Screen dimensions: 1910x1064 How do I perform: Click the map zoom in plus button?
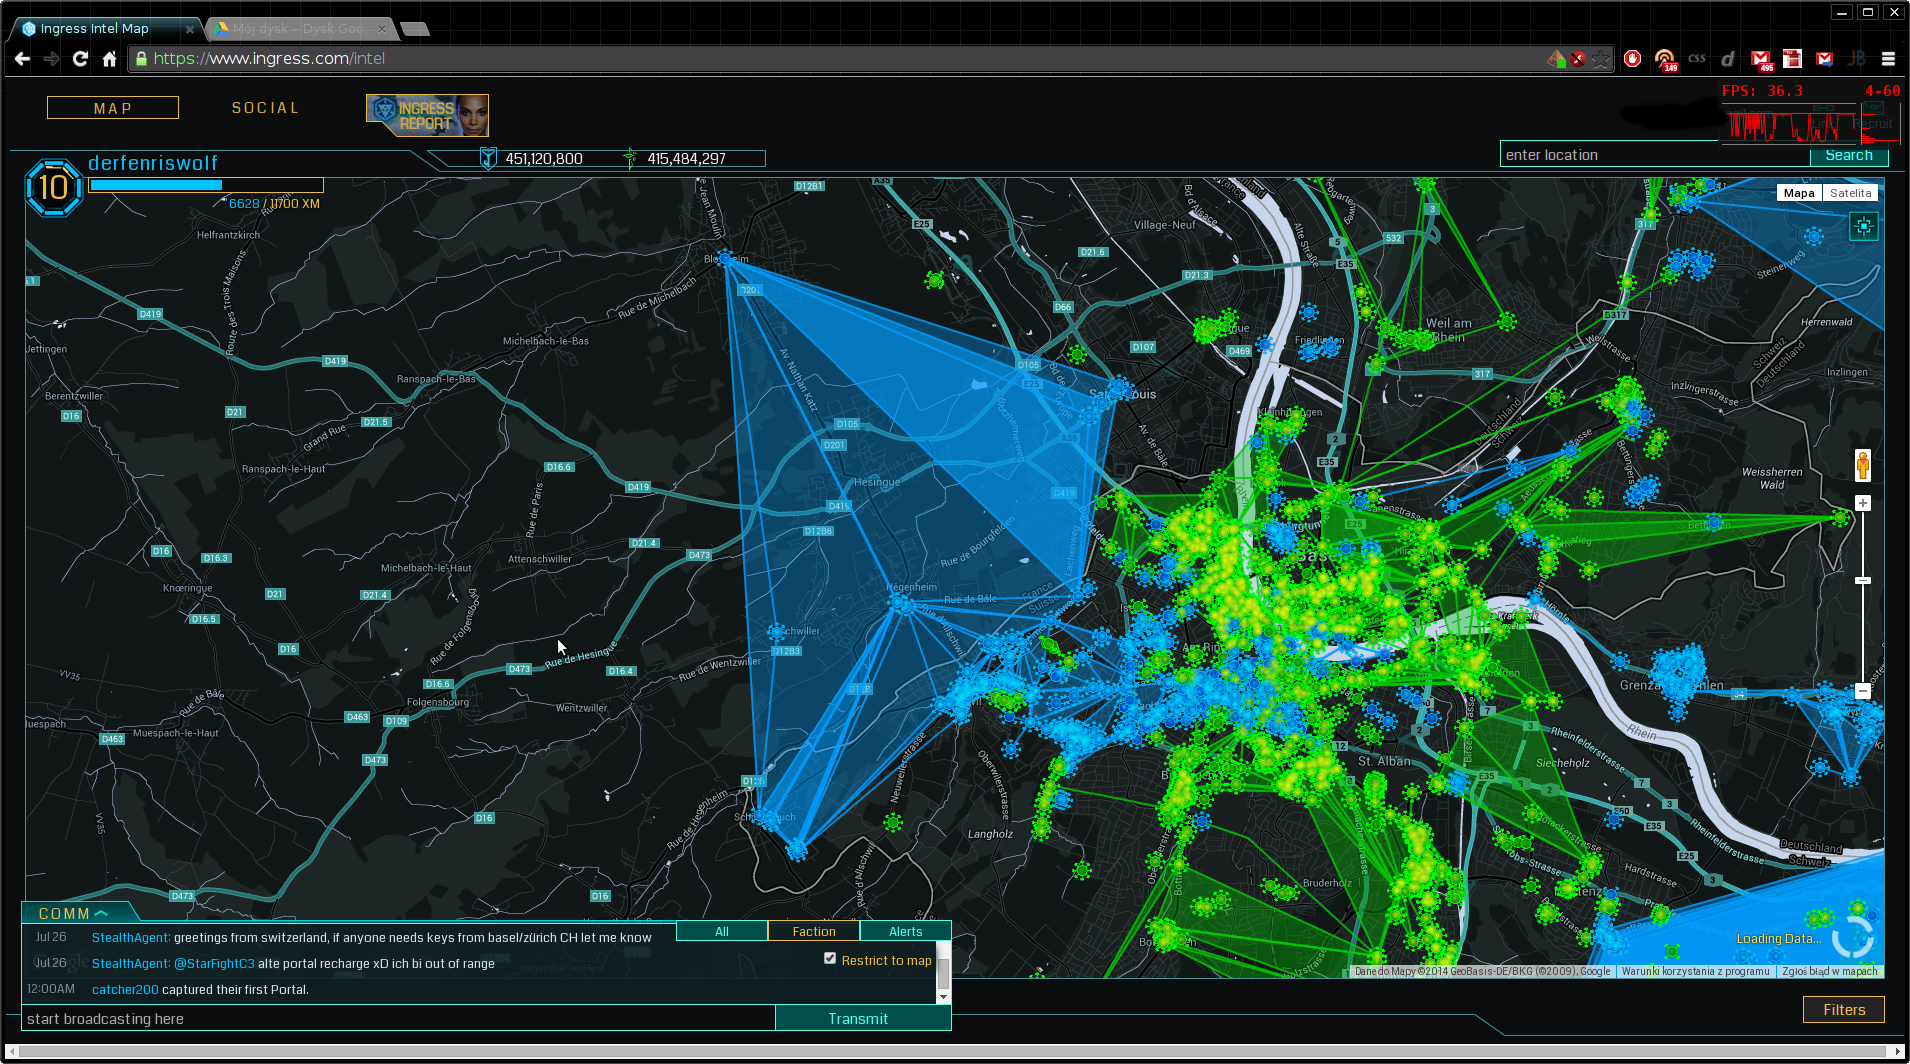click(x=1862, y=503)
